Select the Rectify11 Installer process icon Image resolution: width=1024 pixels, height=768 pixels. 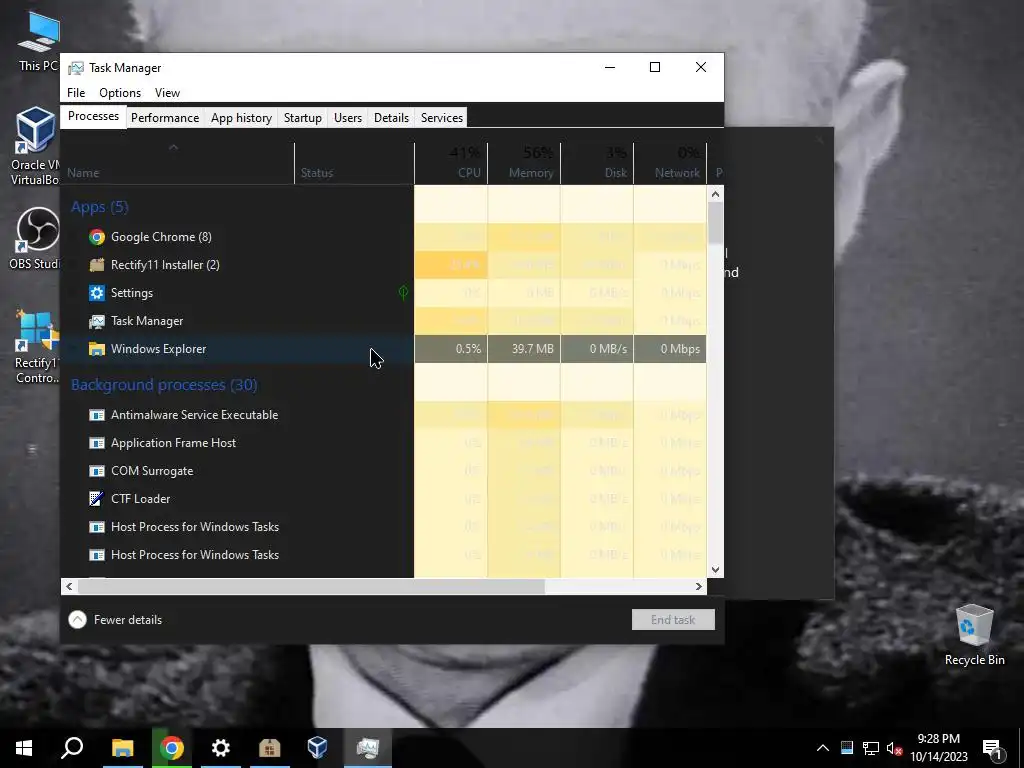(x=97, y=265)
